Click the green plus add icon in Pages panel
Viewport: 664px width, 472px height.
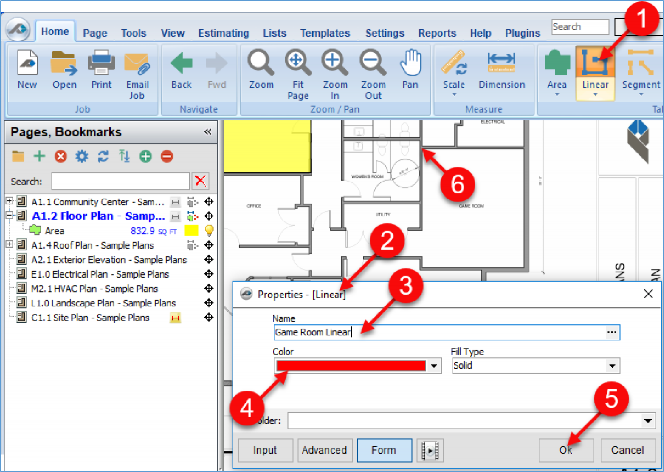(x=39, y=157)
